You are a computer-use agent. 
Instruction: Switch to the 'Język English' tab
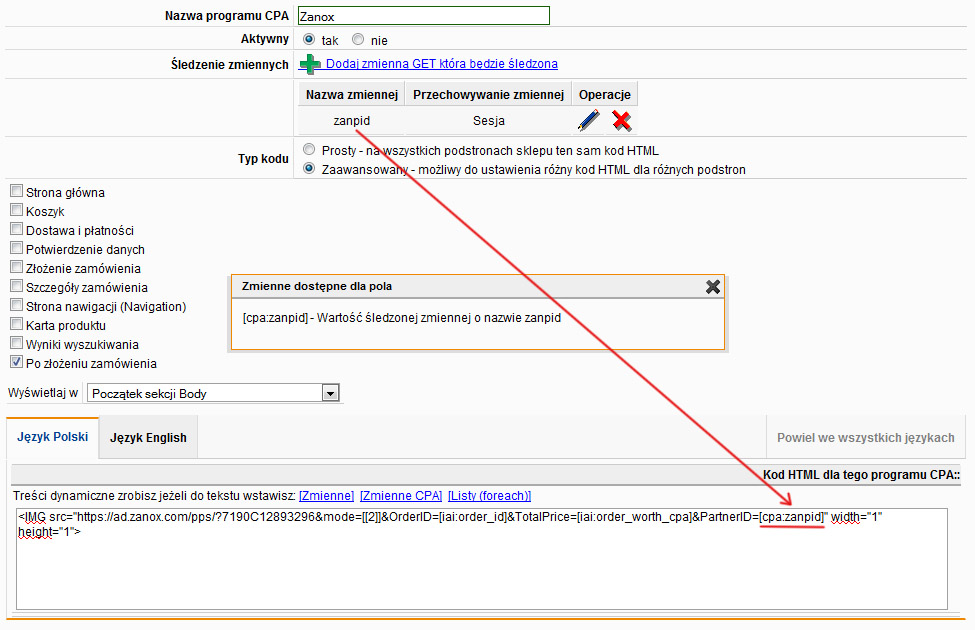(148, 437)
